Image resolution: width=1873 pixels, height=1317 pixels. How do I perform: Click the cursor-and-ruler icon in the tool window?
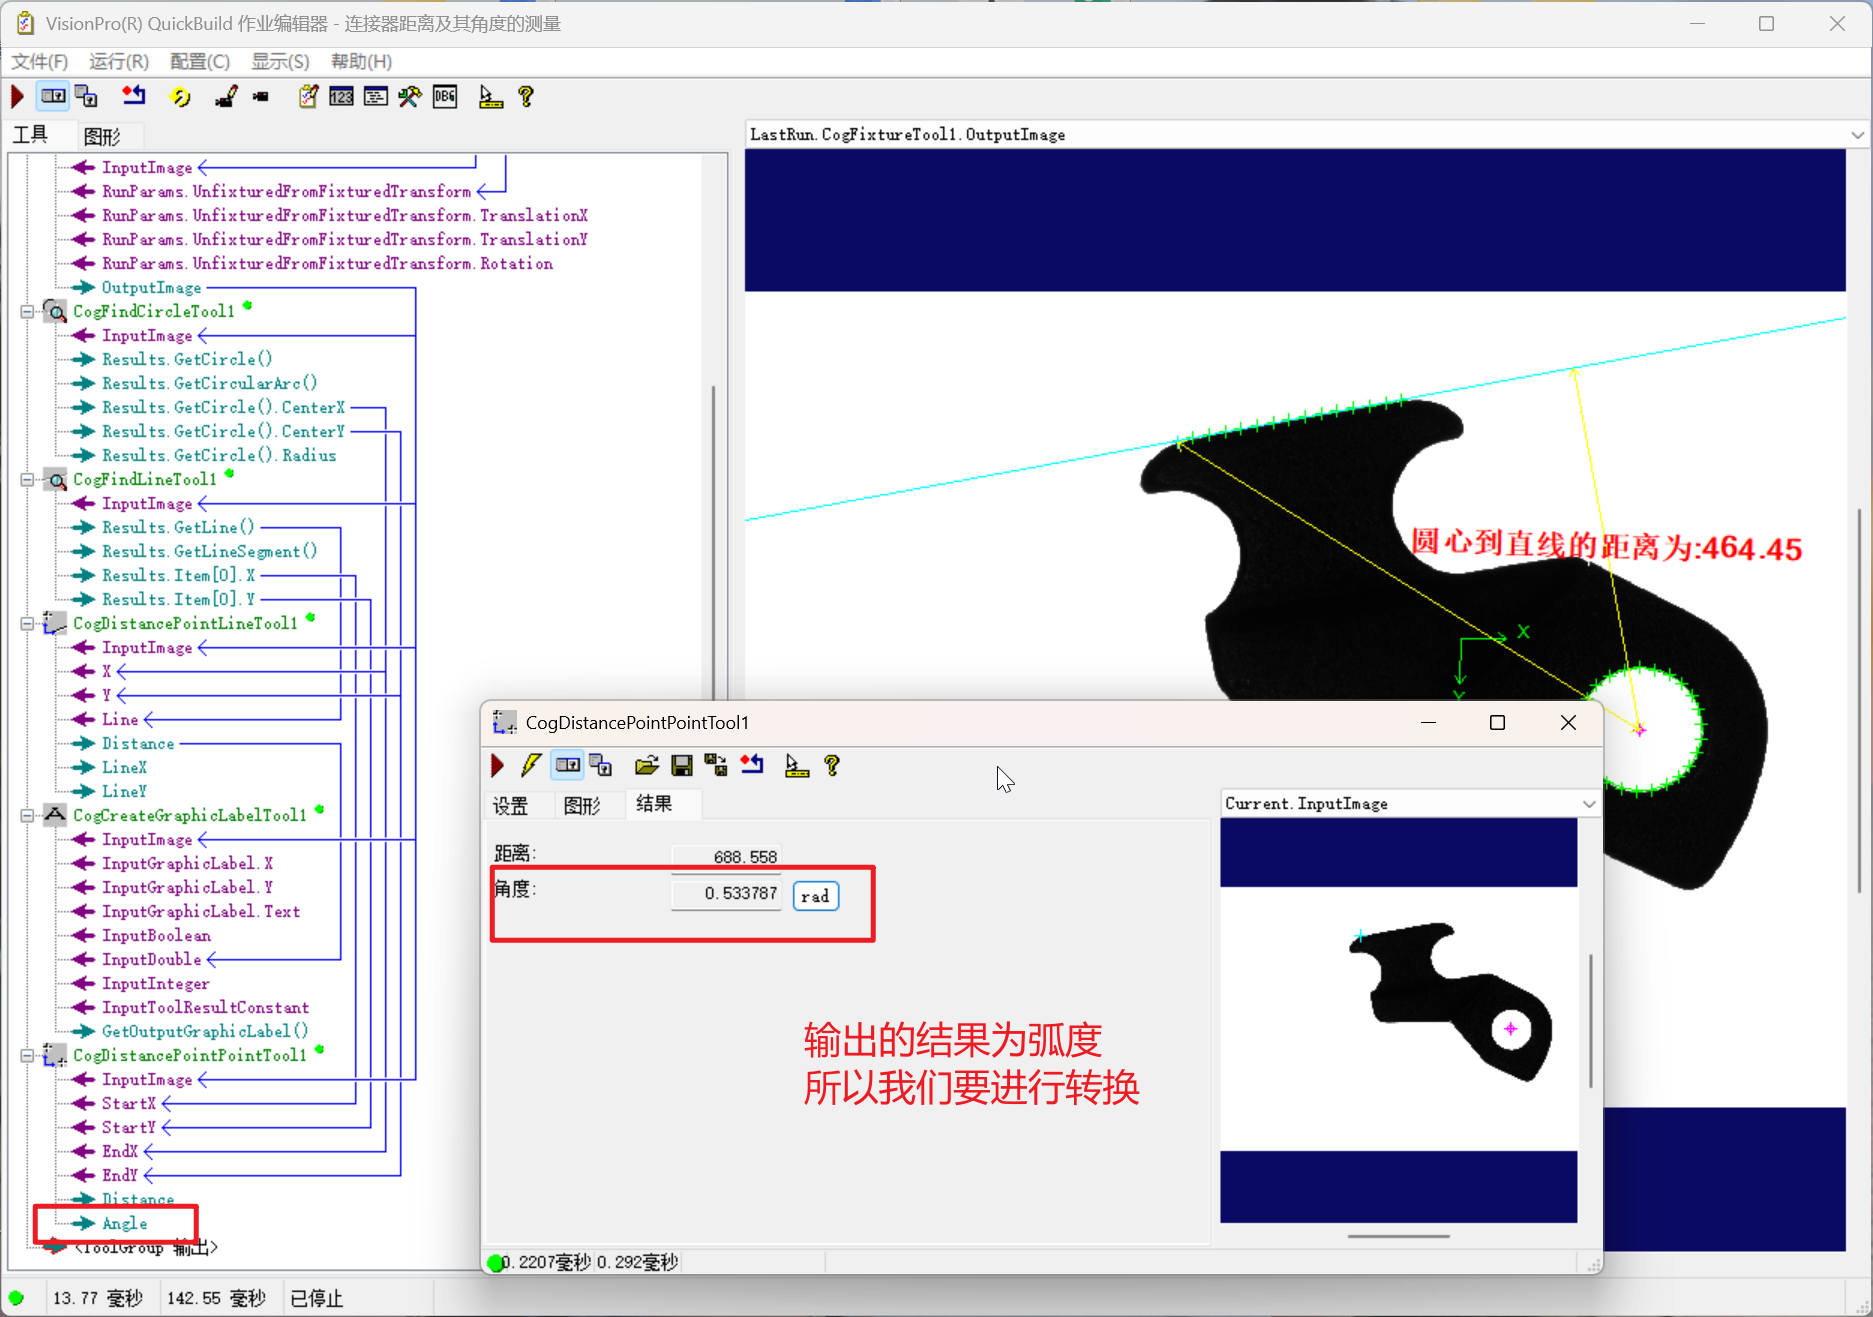[x=797, y=766]
